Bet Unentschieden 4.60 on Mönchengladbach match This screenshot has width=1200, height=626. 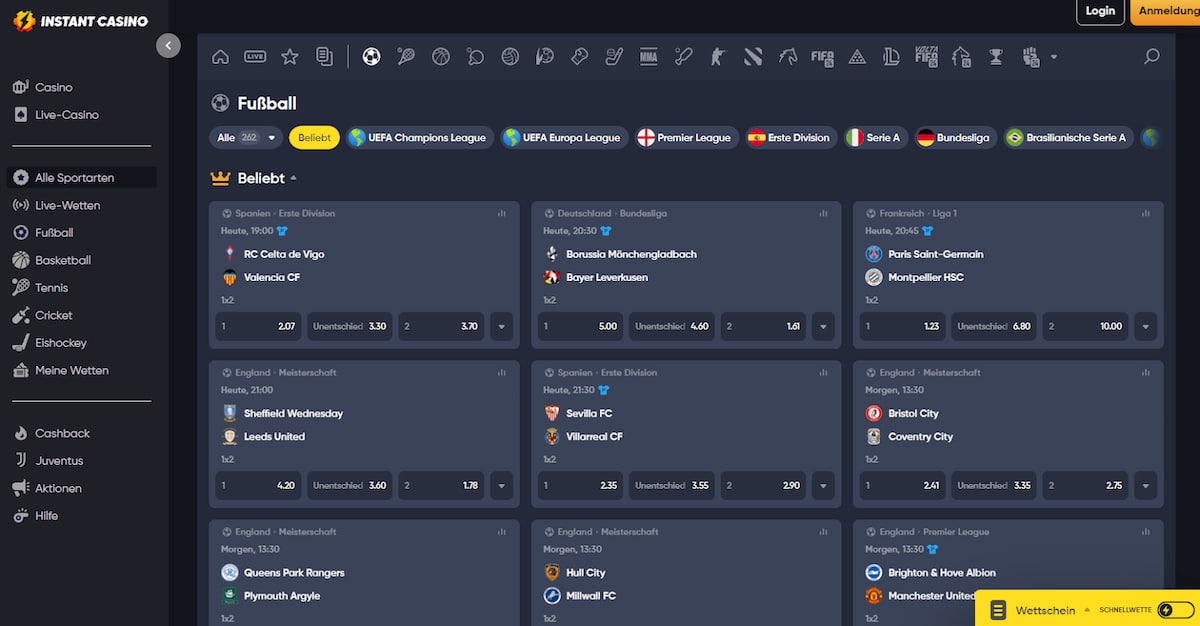point(672,326)
